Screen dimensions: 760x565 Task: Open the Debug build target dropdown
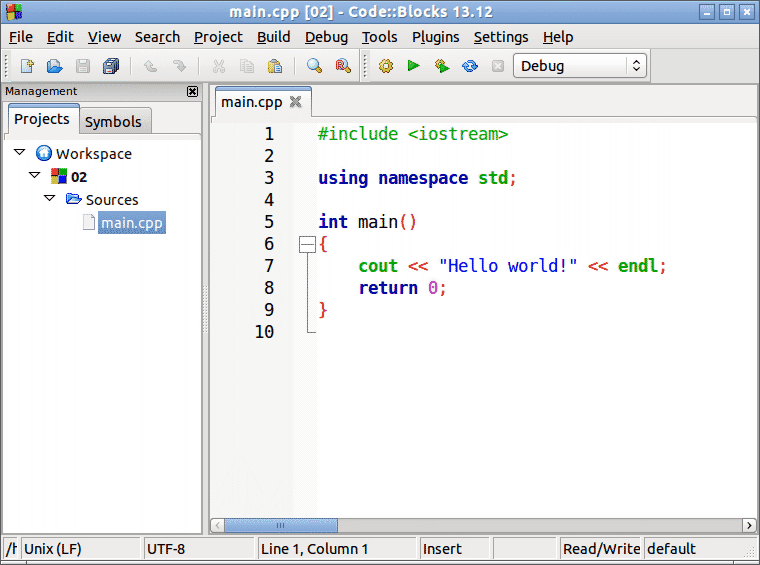point(580,66)
